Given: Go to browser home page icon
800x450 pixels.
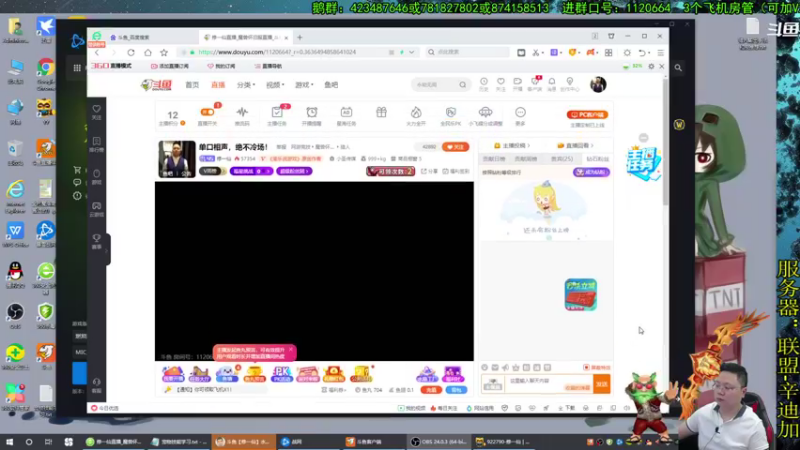Looking at the screenshot, I should (147, 53).
